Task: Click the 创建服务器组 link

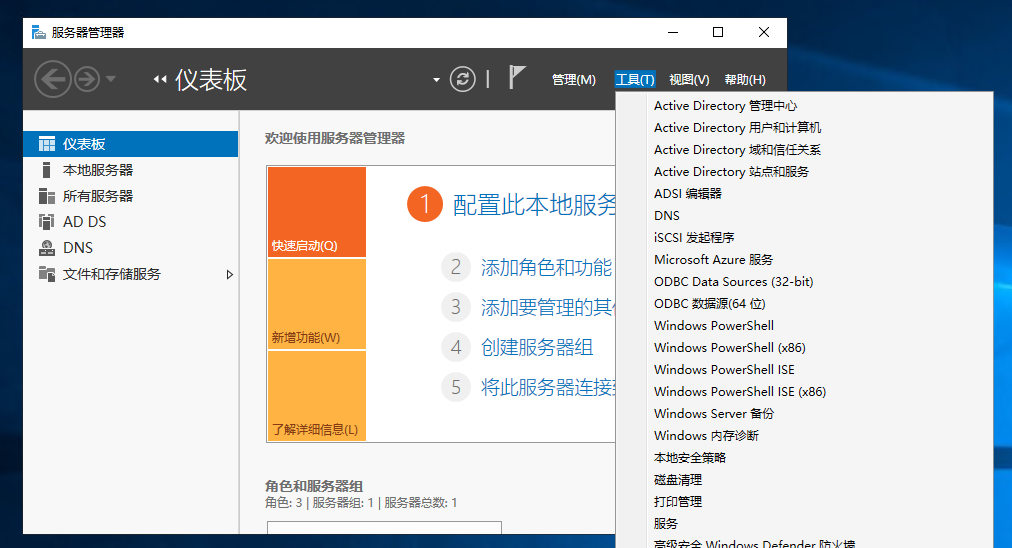Action: point(536,347)
